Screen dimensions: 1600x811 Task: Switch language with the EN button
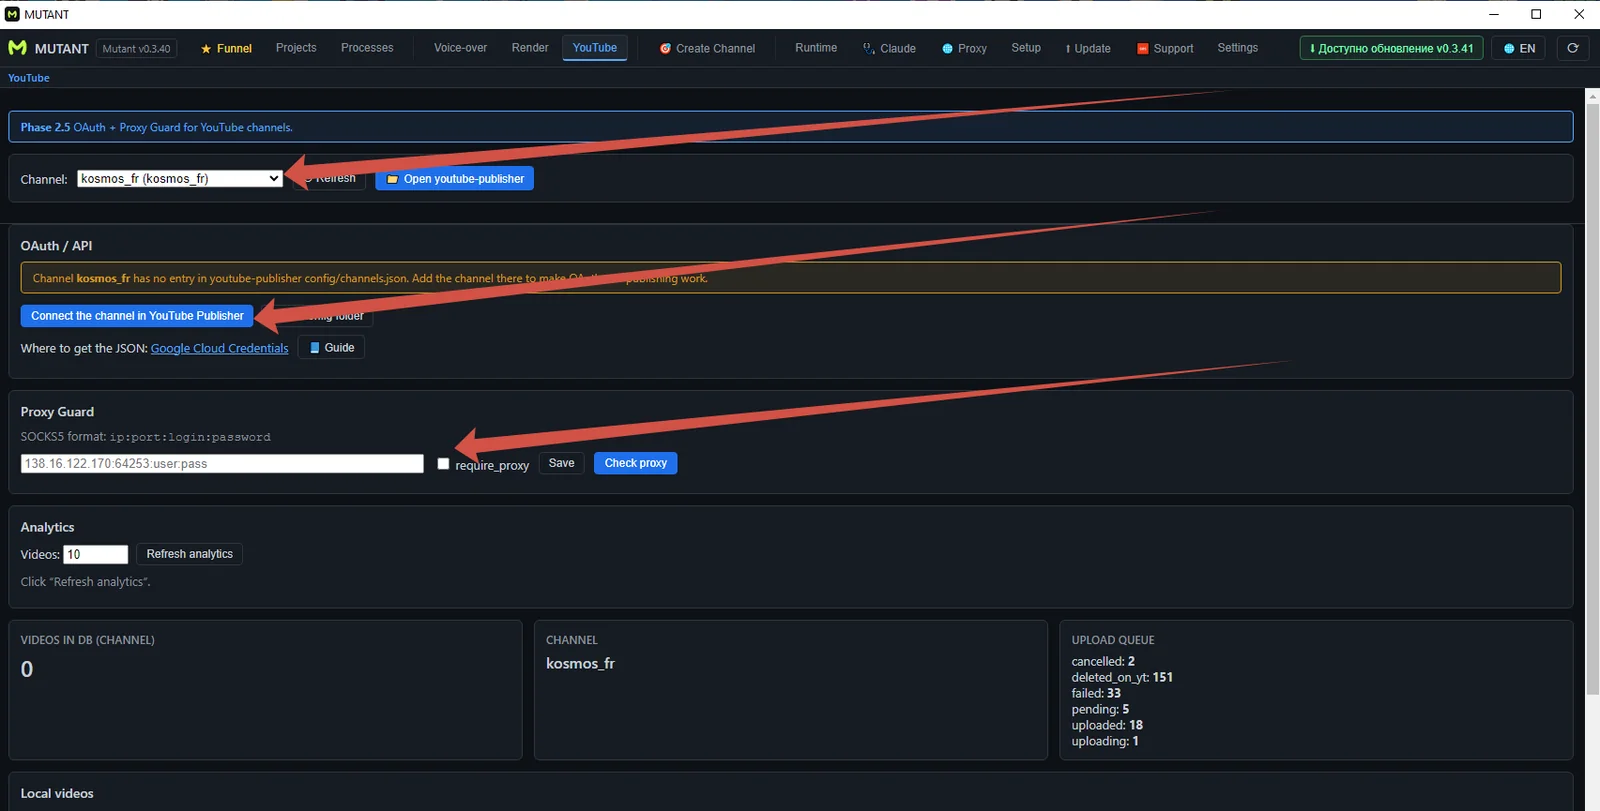pyautogui.click(x=1519, y=48)
